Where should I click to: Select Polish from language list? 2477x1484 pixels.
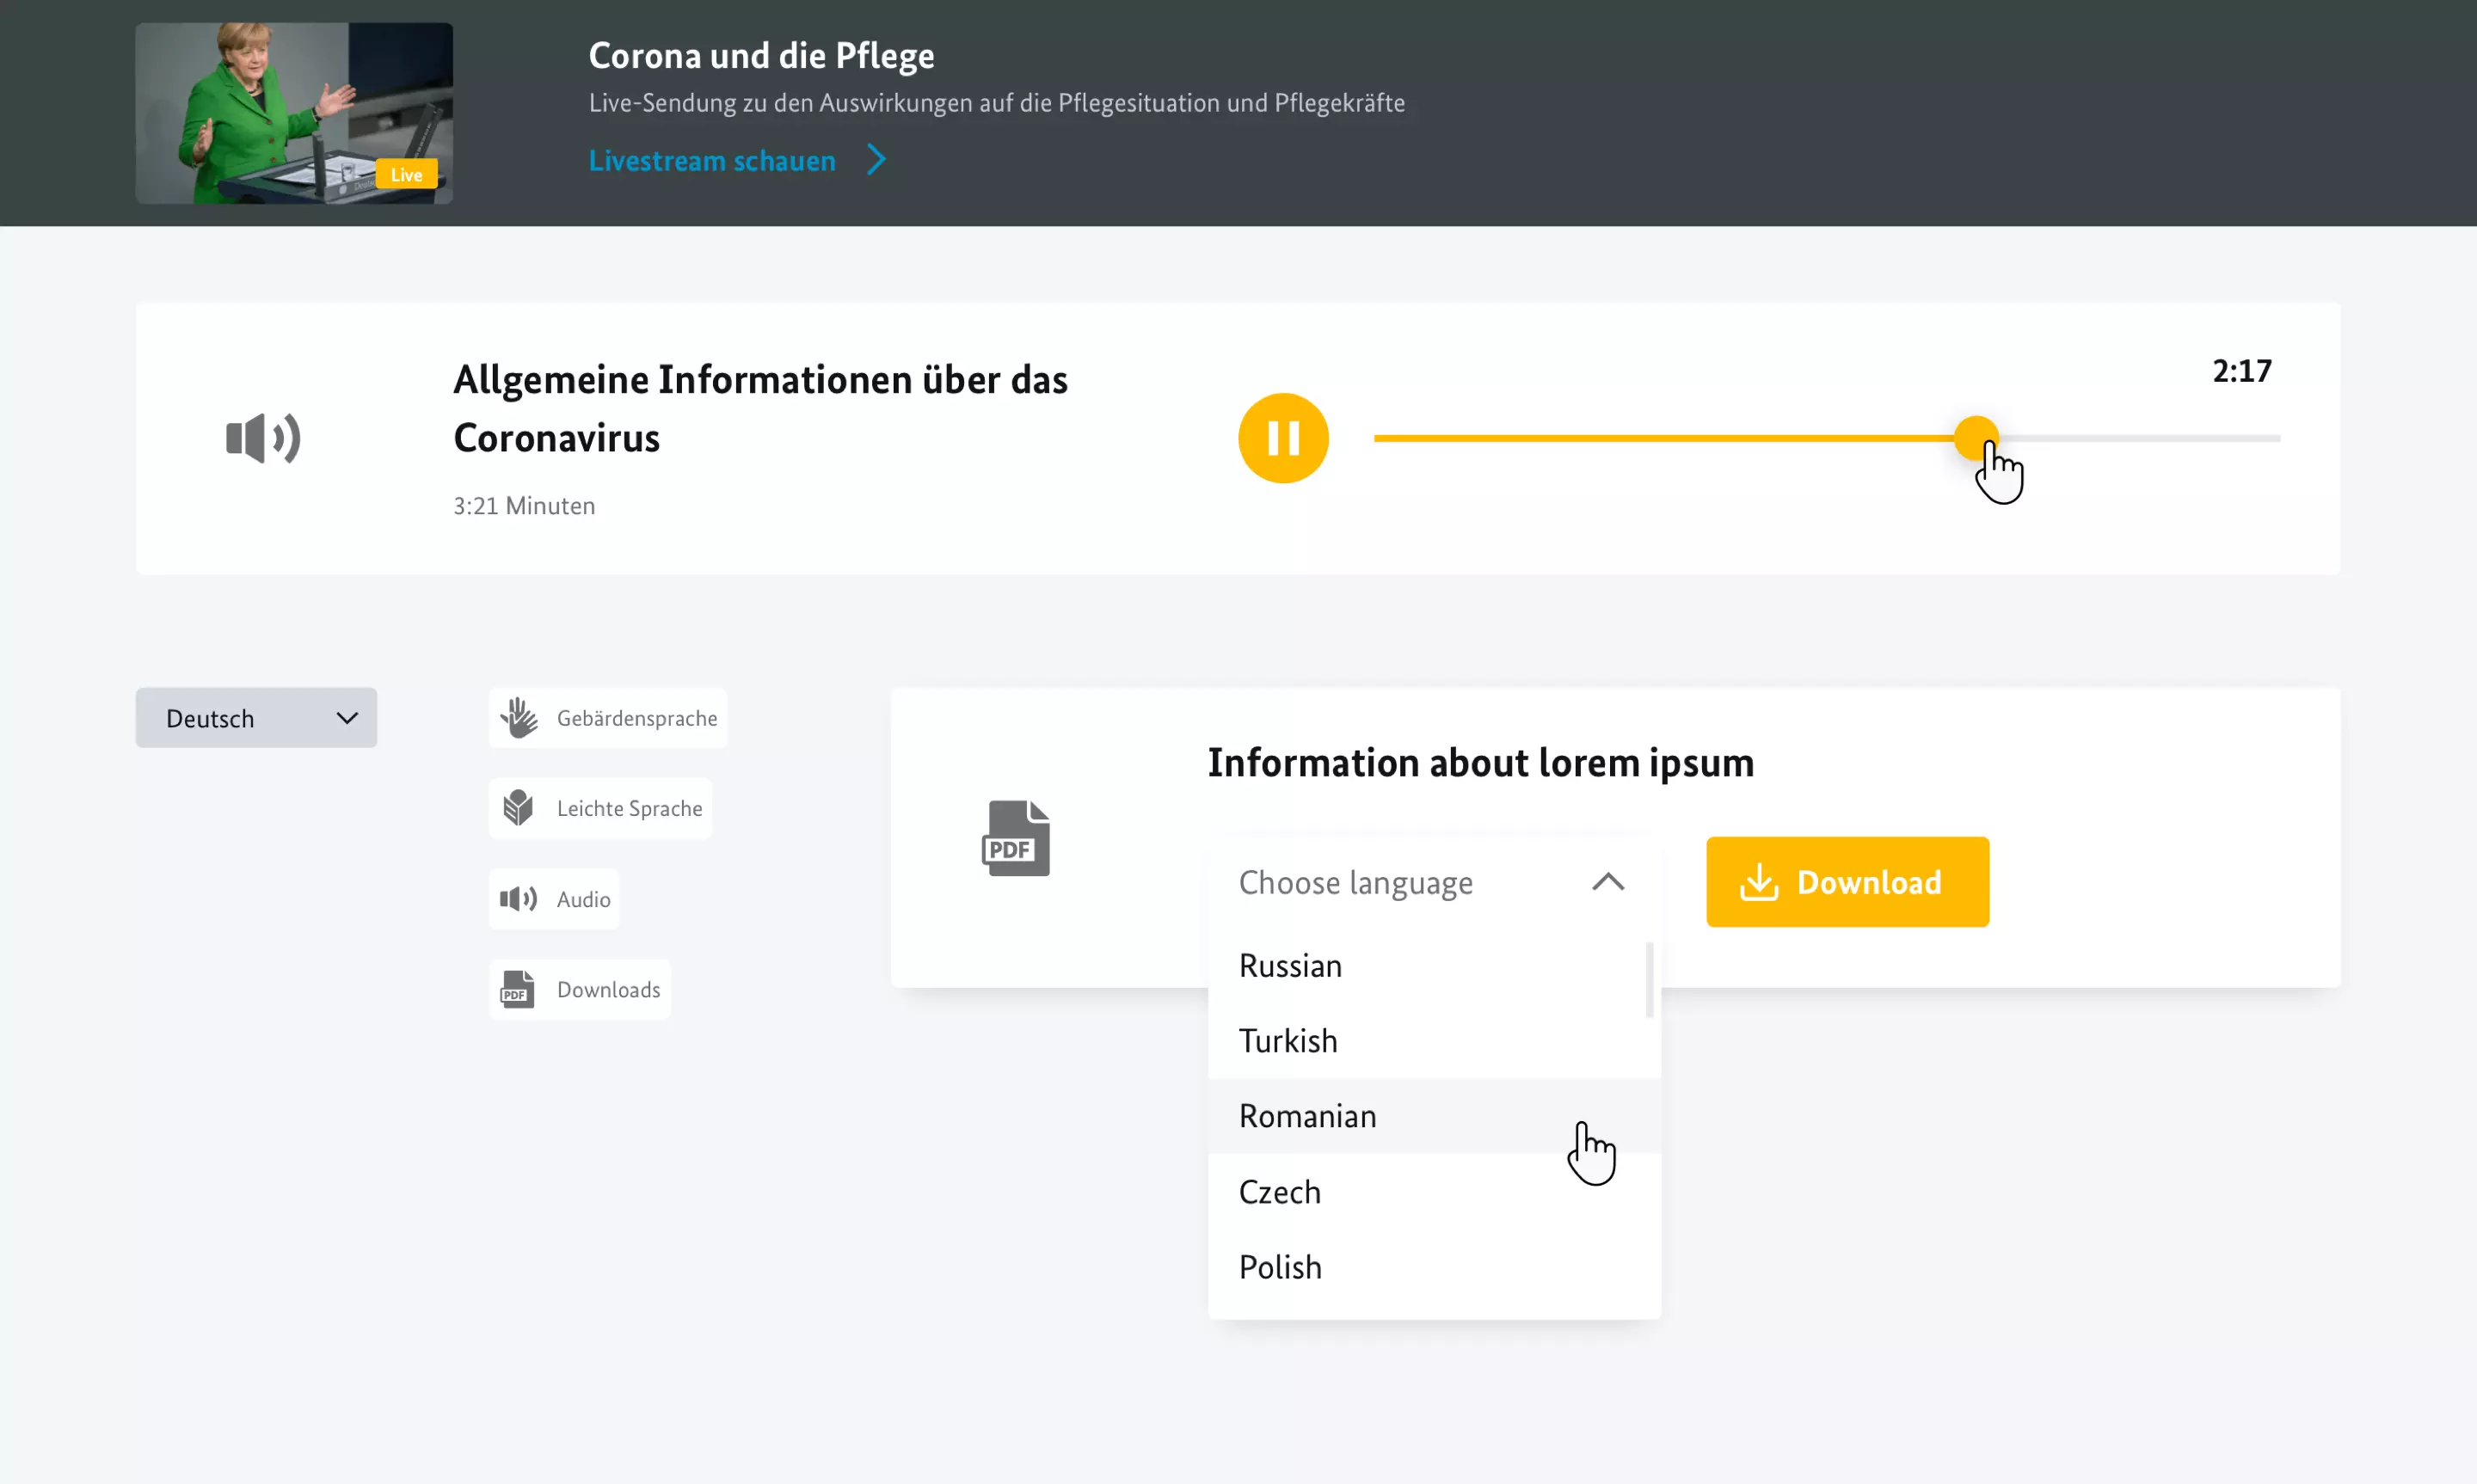coord(1281,1266)
